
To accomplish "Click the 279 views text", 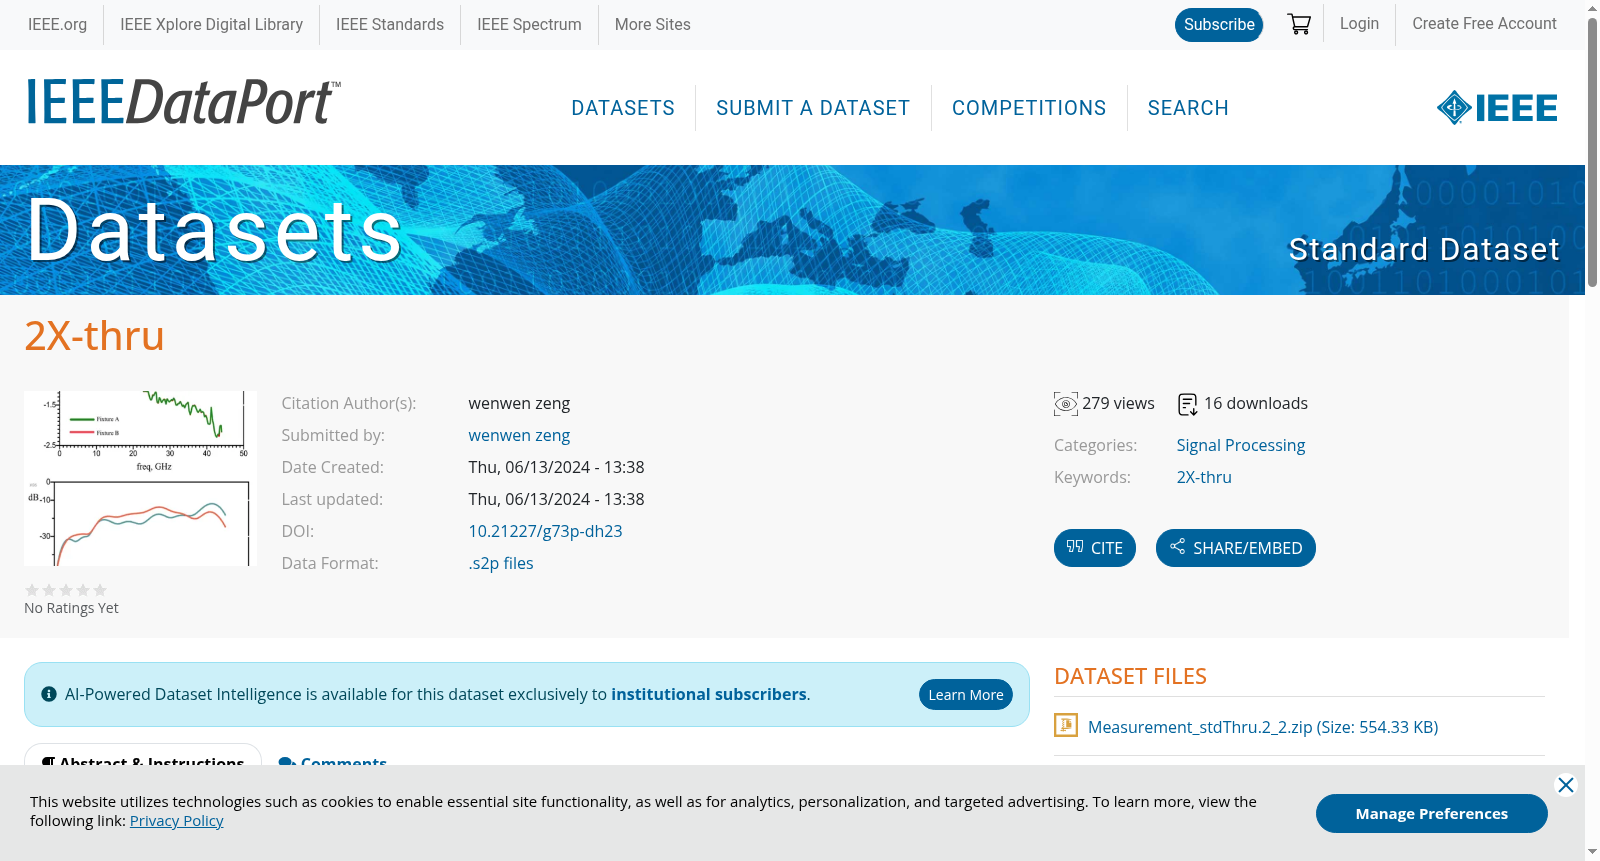I will point(1118,403).
